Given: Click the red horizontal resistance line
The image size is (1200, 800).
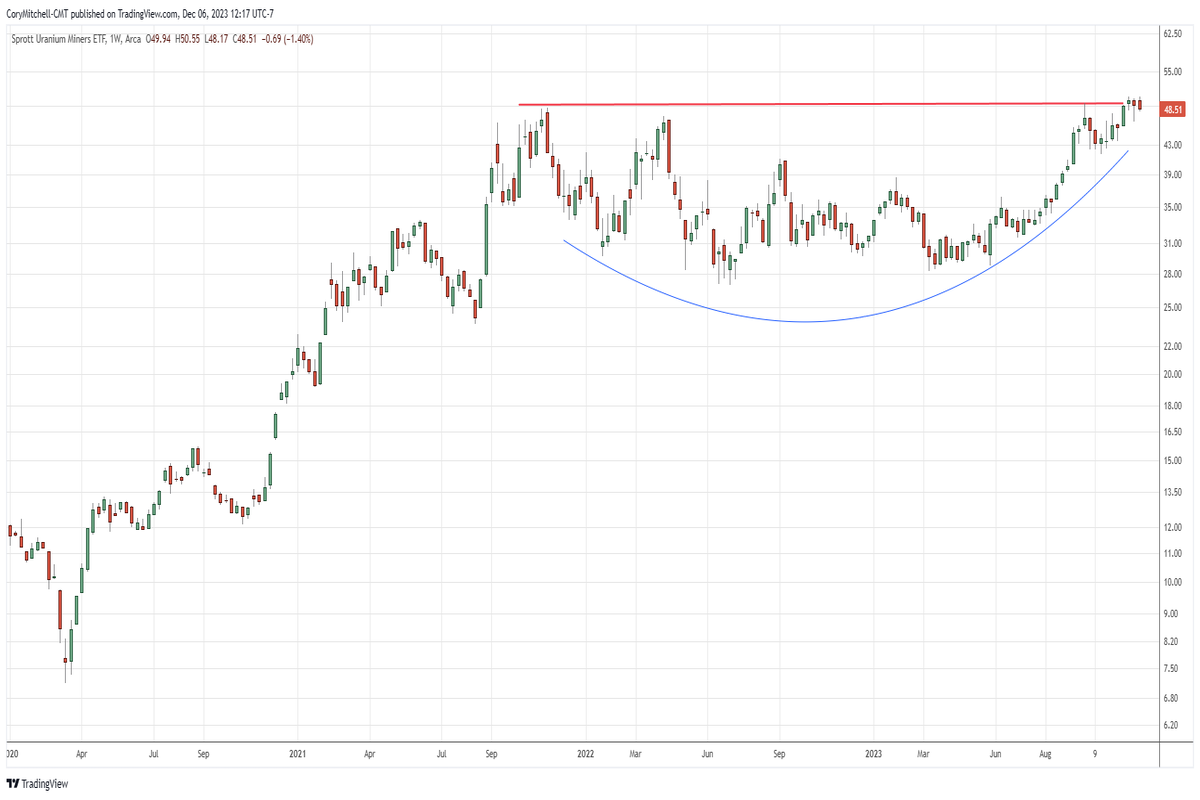Looking at the screenshot, I should 800,104.
